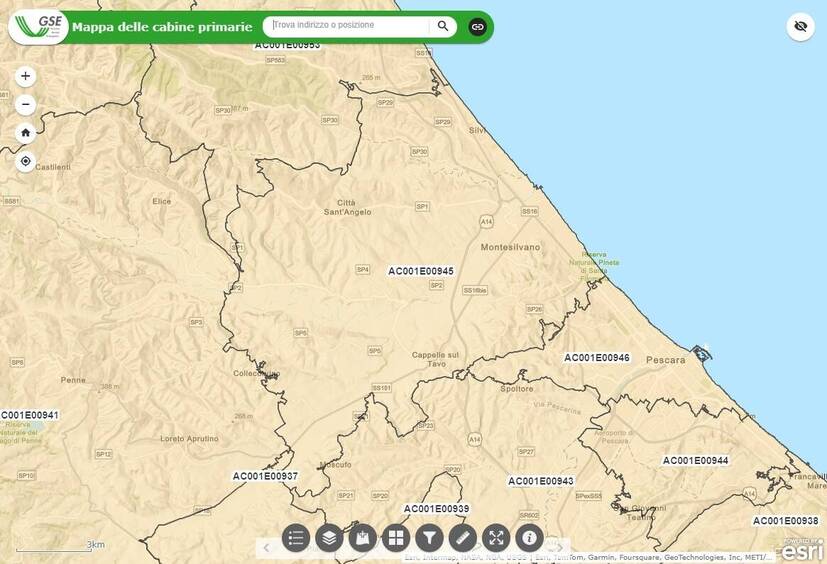This screenshot has height=564, width=827.
Task: Open the layers list widget
Action: point(329,538)
